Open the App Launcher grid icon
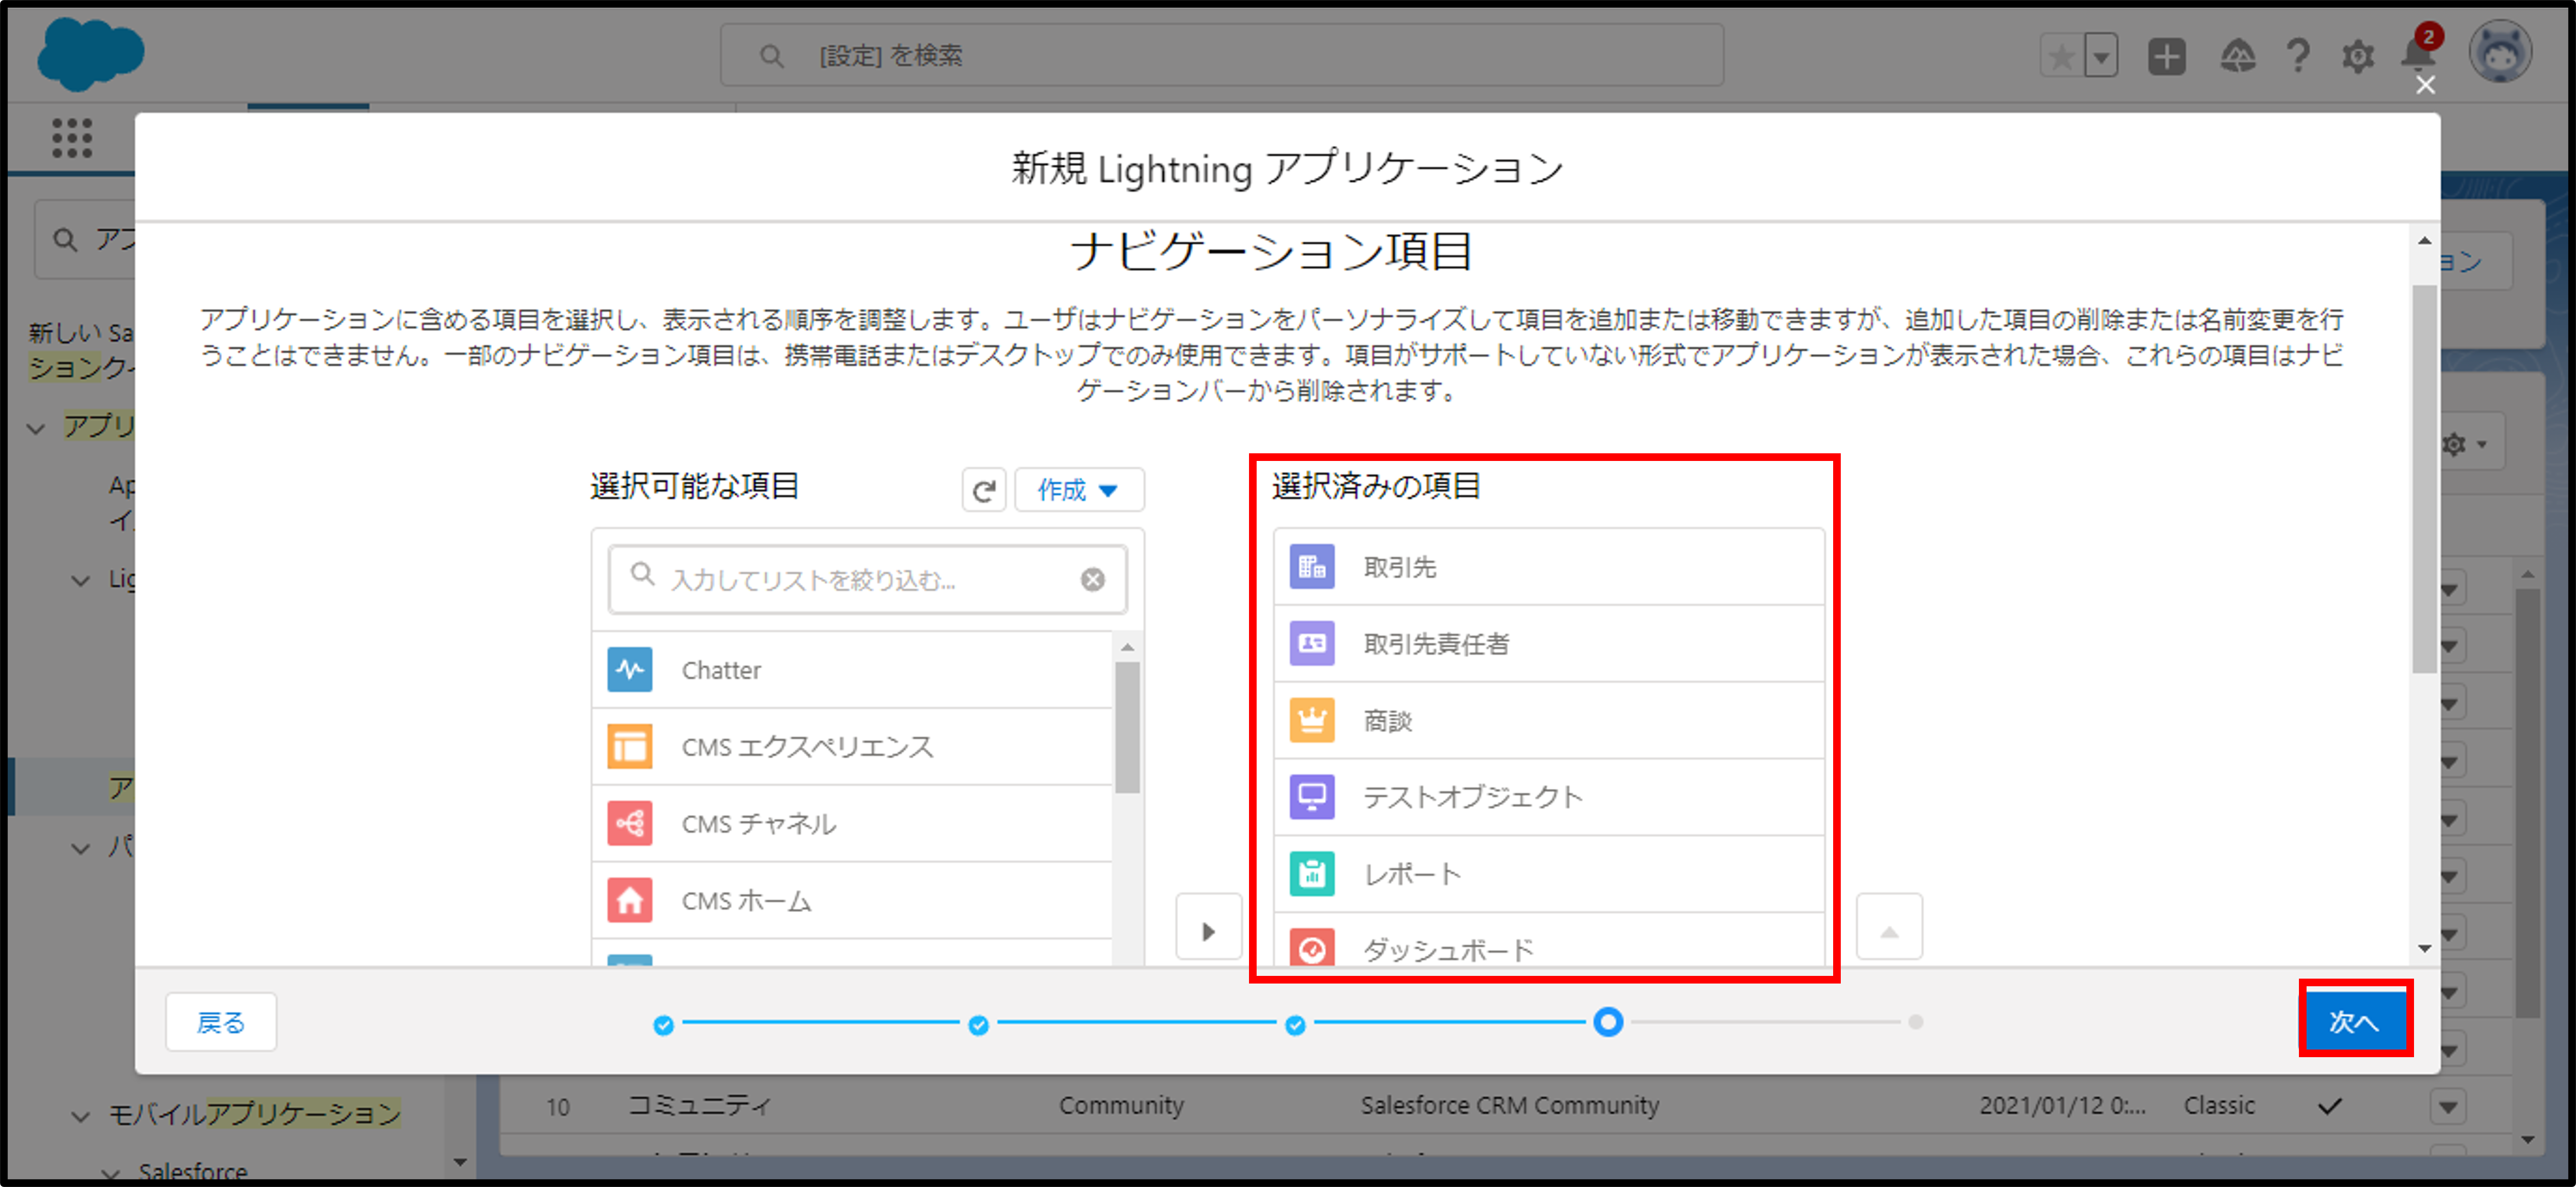This screenshot has height=1187, width=2576. pos(72,138)
